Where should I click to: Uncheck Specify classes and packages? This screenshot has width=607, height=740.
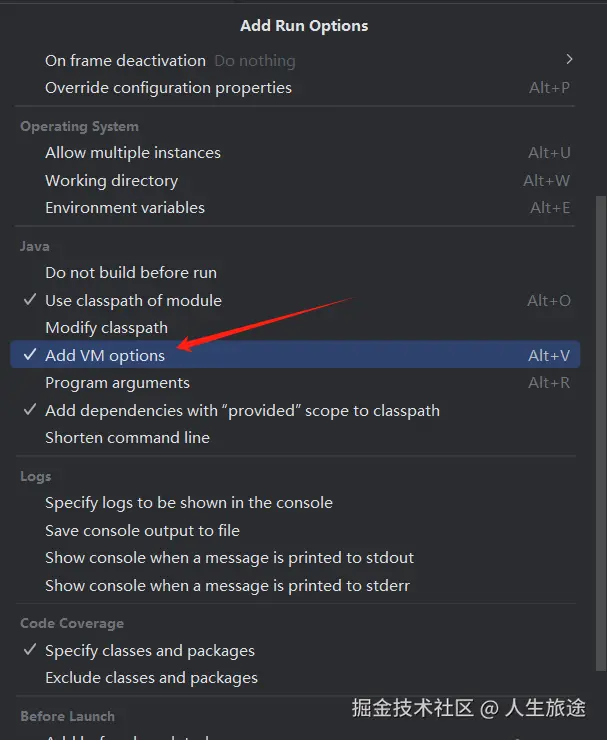[150, 651]
